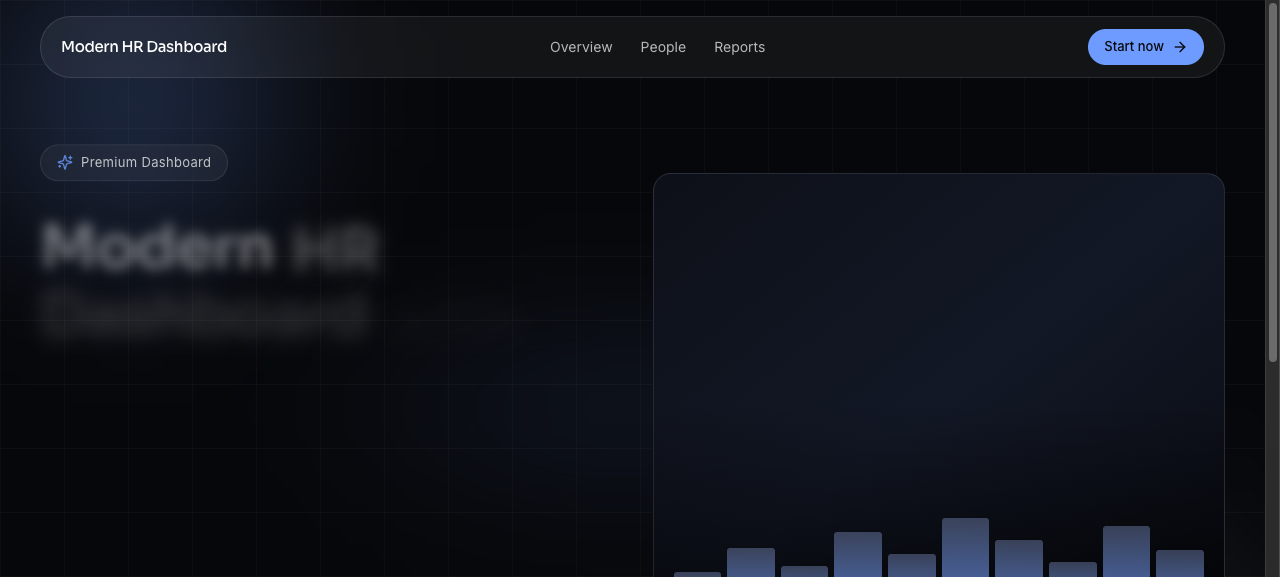Screen dimensions: 1280x577
Task: Open the Overview navigation link
Action: click(581, 47)
